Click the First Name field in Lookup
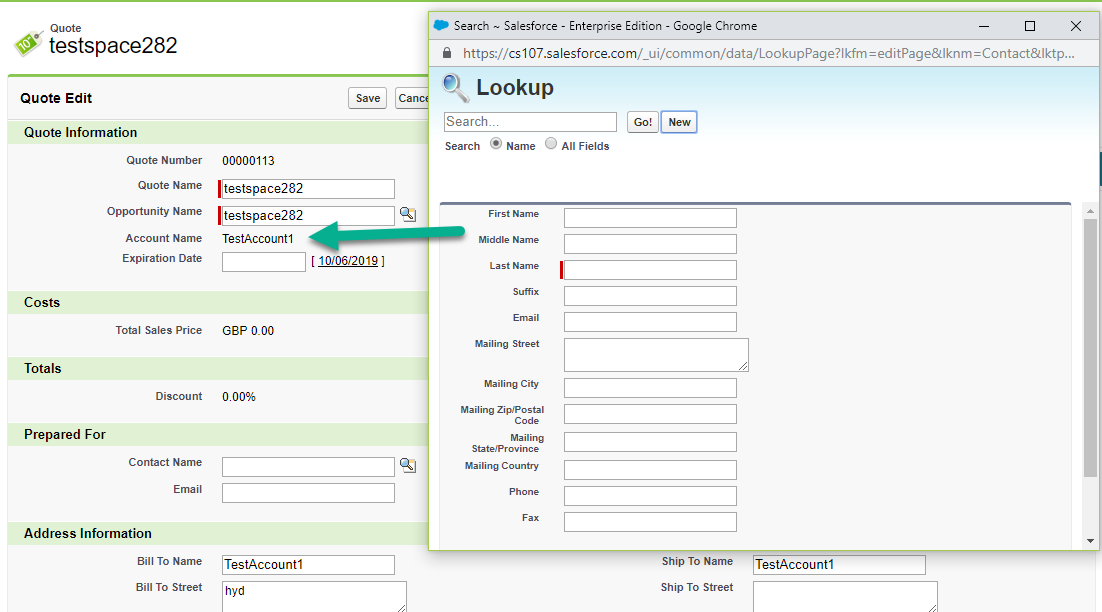The height and width of the screenshot is (612, 1102). [650, 218]
